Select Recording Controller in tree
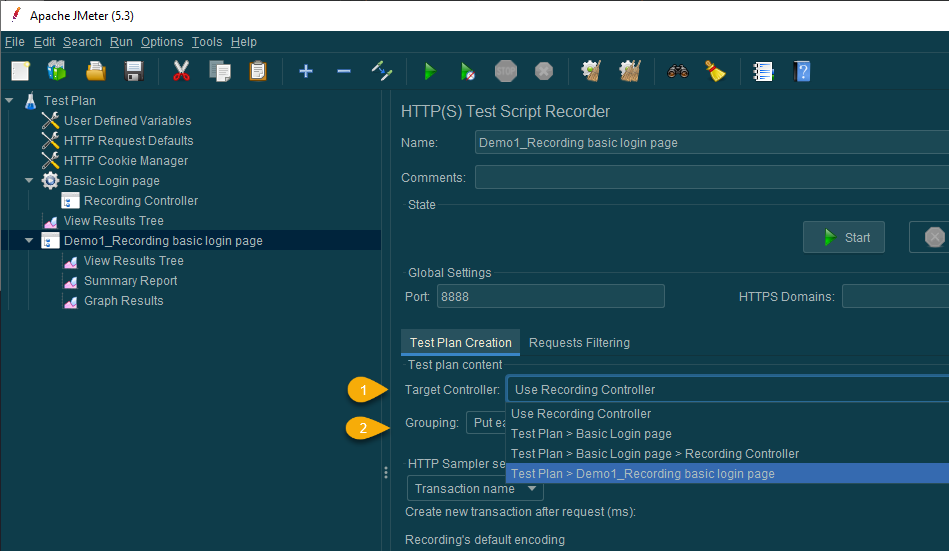Image resolution: width=949 pixels, height=551 pixels. (141, 200)
